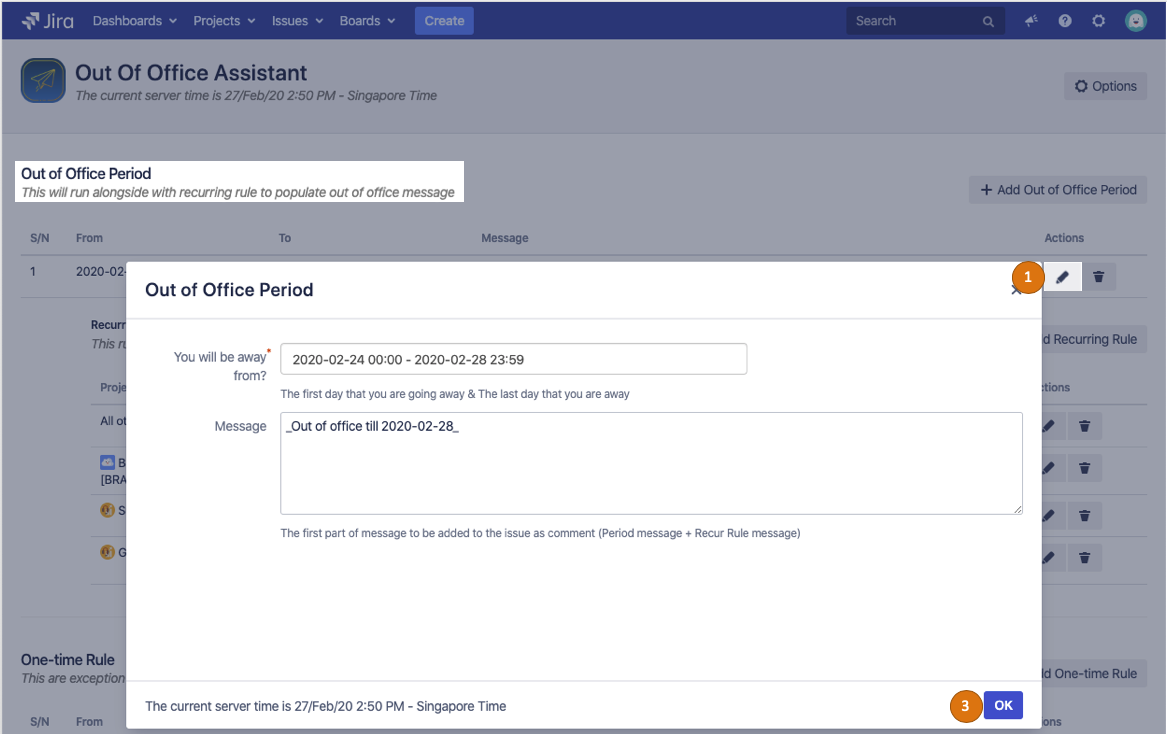The image size is (1167, 734).
Task: Click trash icon in first recurring rule row
Action: pyautogui.click(x=1084, y=427)
